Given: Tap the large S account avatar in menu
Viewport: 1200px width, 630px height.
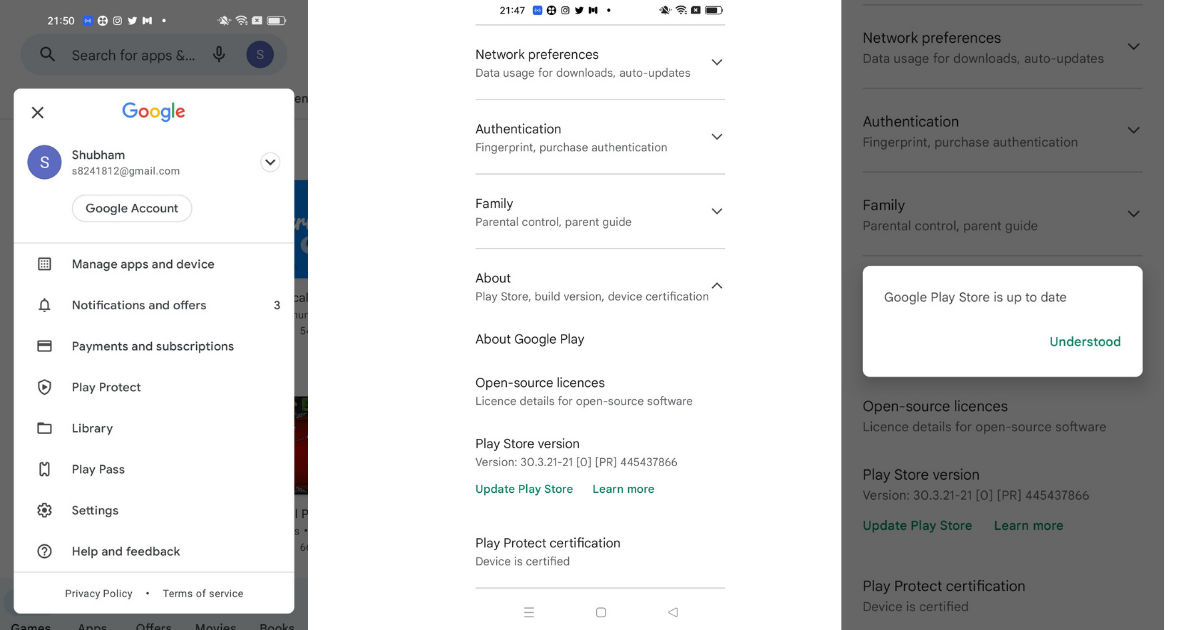Looking at the screenshot, I should pyautogui.click(x=44, y=162).
